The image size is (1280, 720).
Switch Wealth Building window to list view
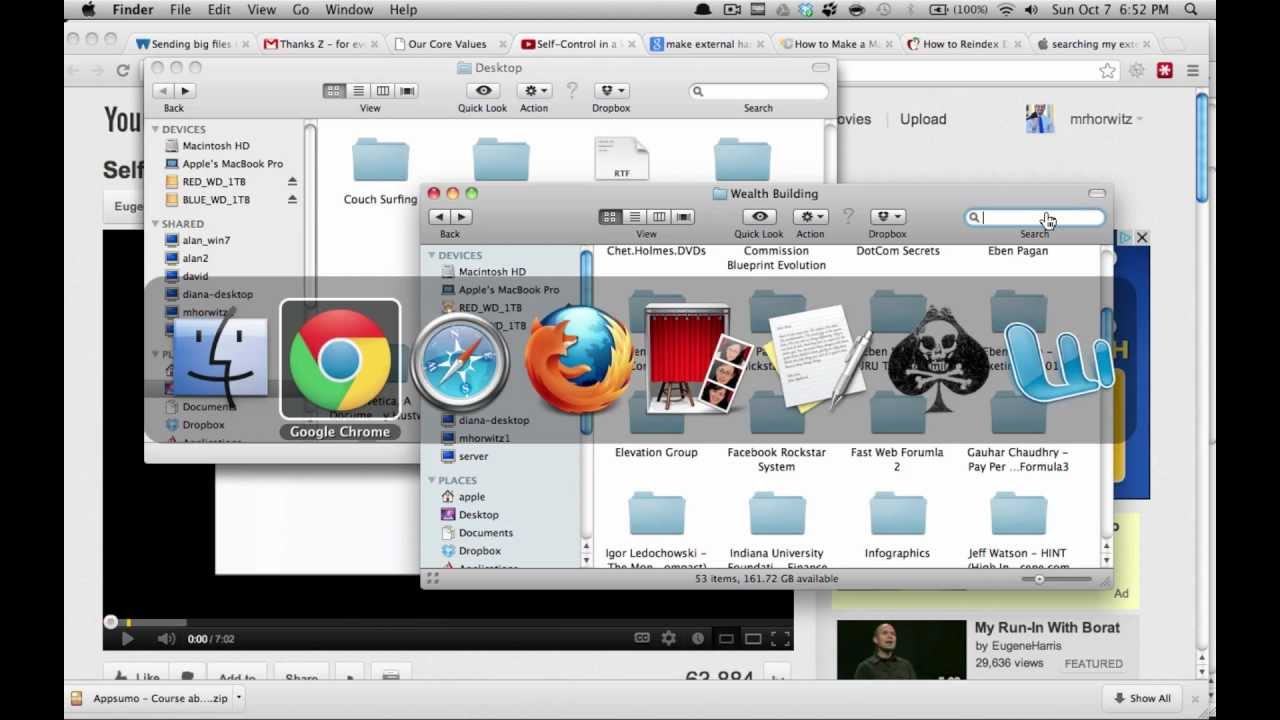(634, 217)
